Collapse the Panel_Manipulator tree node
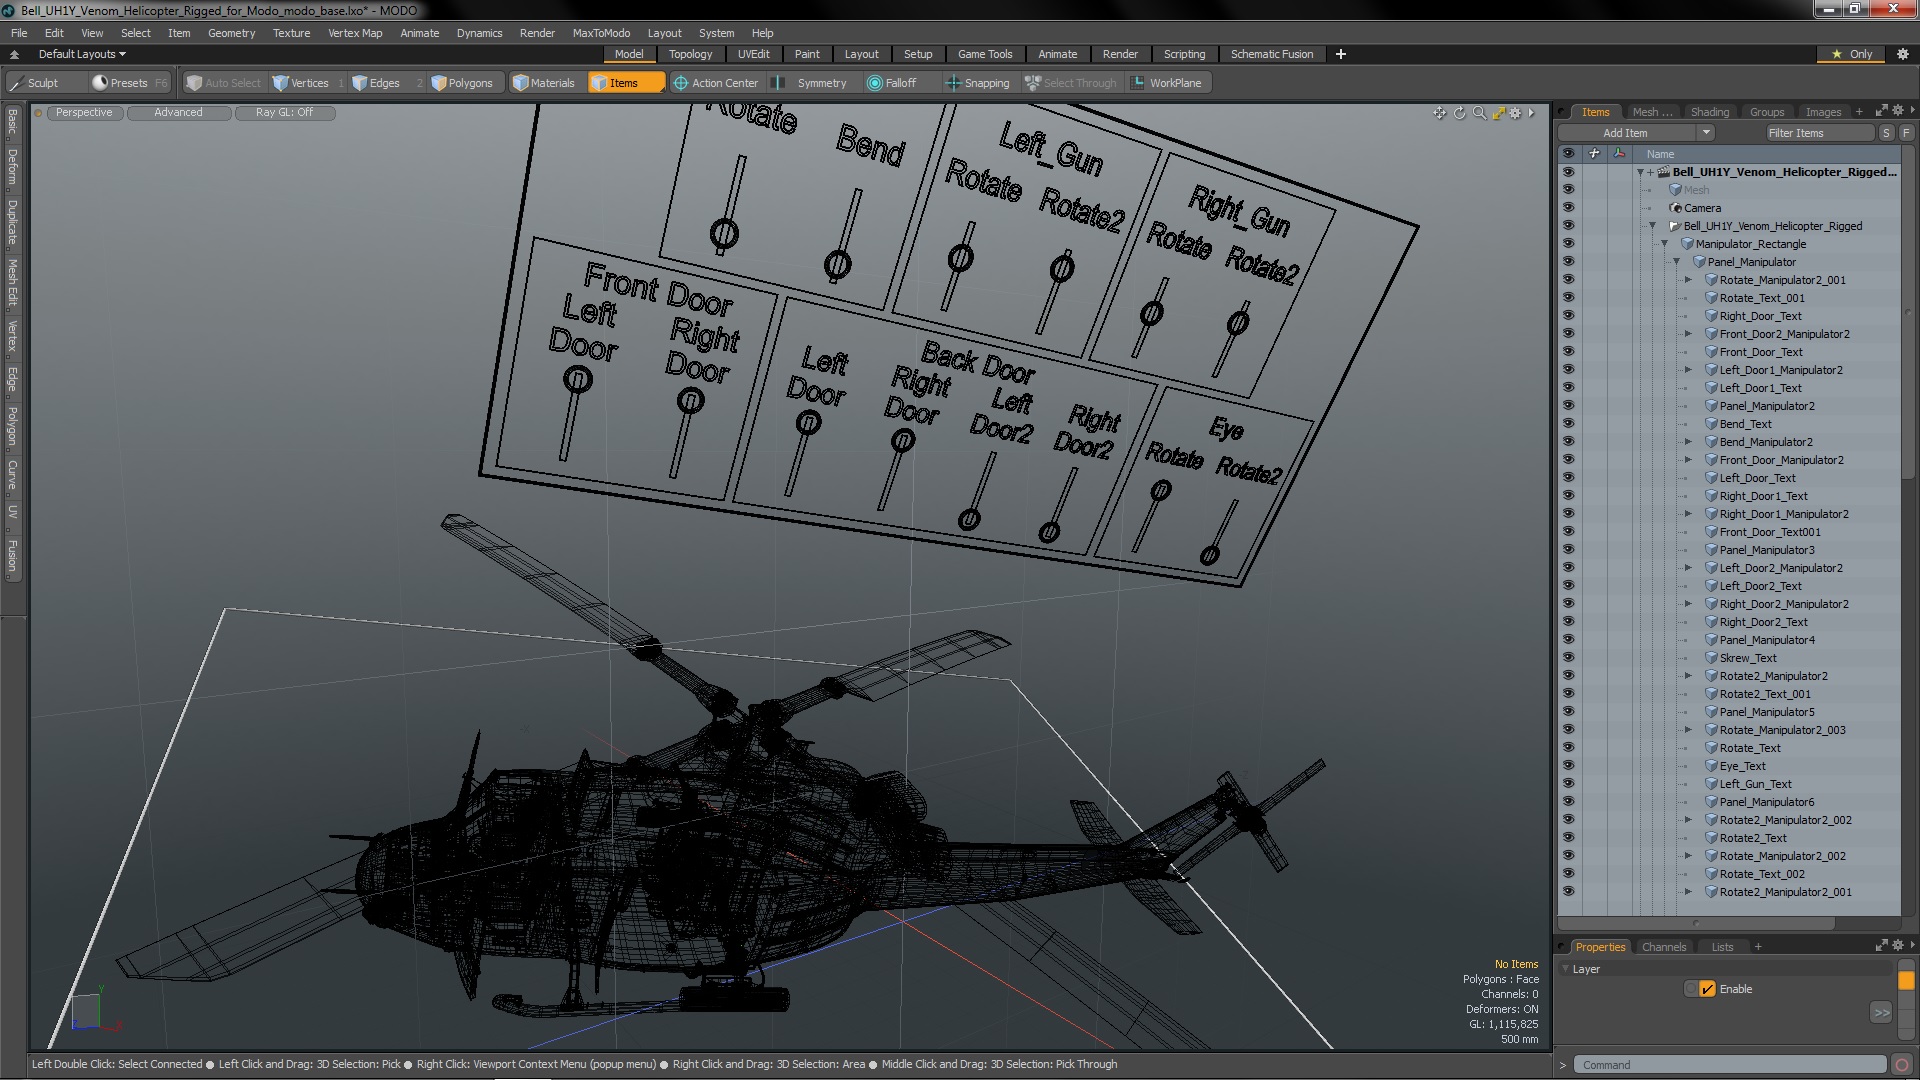 [x=1677, y=262]
